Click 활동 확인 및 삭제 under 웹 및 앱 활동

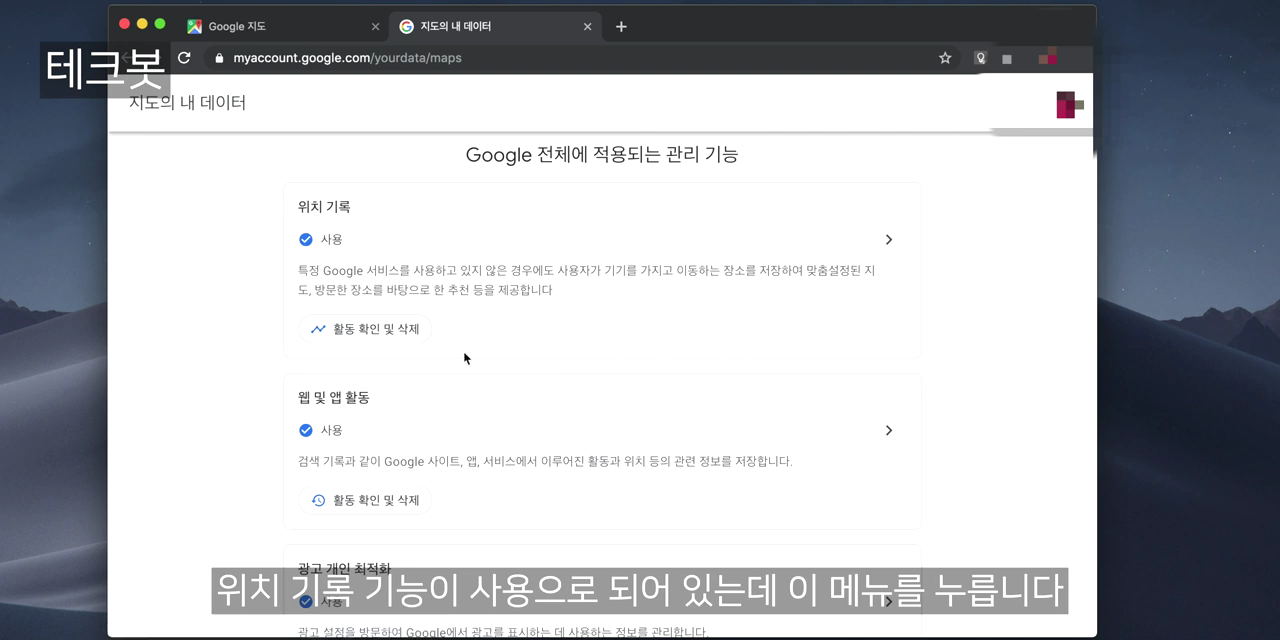click(365, 500)
